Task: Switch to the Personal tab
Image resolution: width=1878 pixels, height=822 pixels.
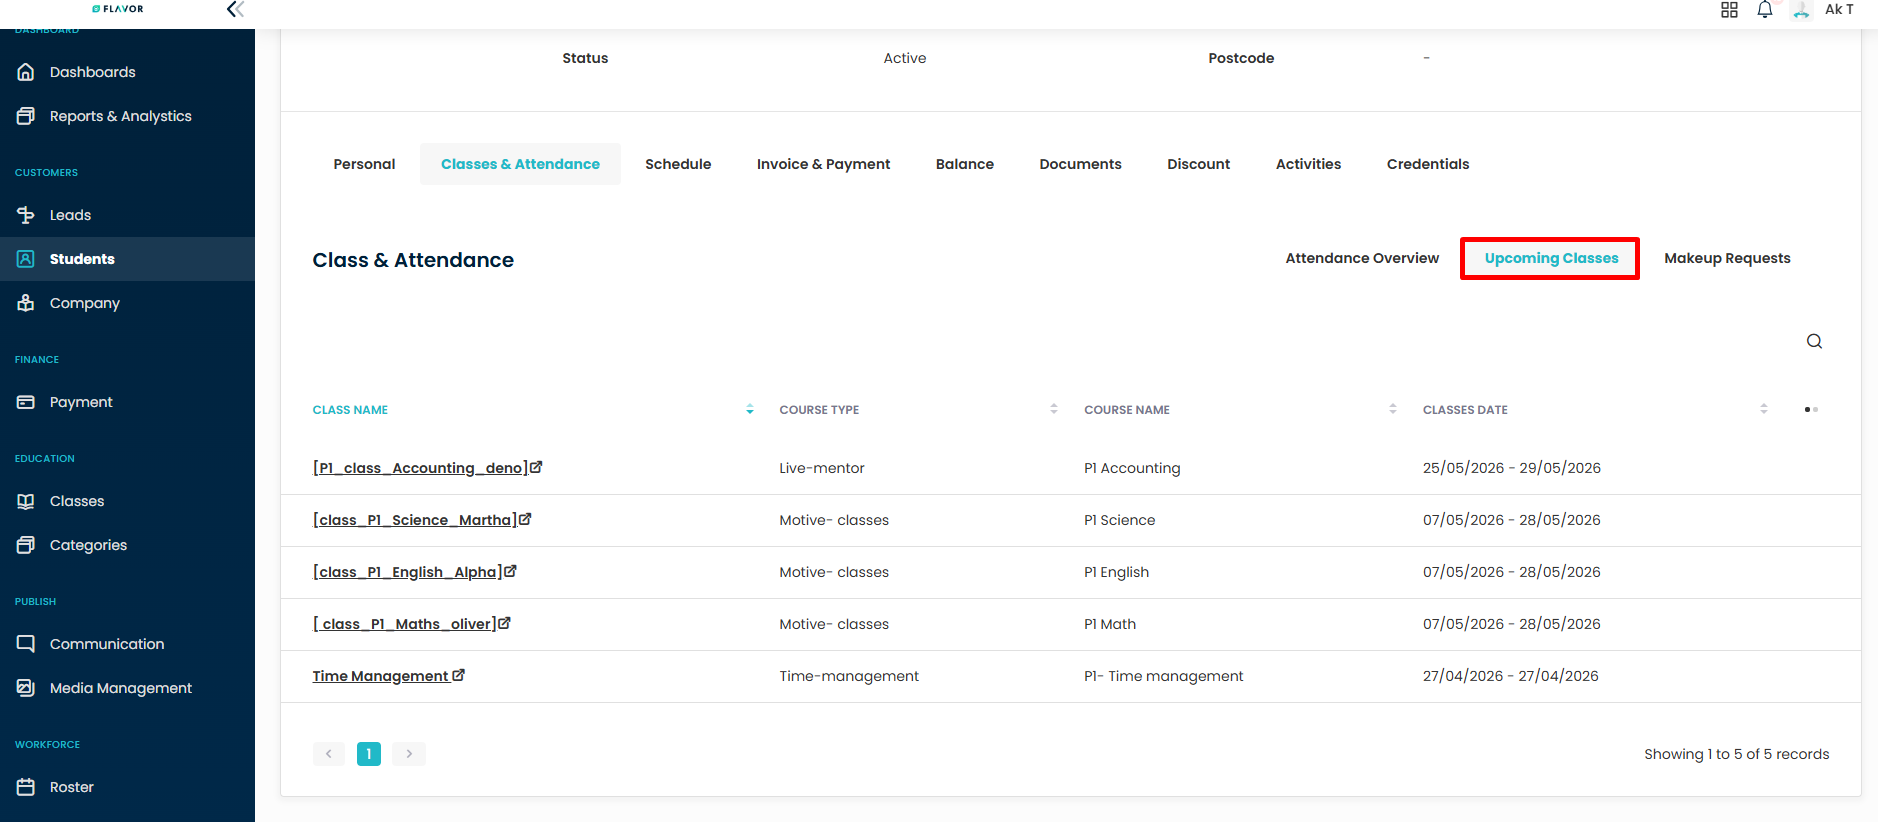Action: point(364,164)
